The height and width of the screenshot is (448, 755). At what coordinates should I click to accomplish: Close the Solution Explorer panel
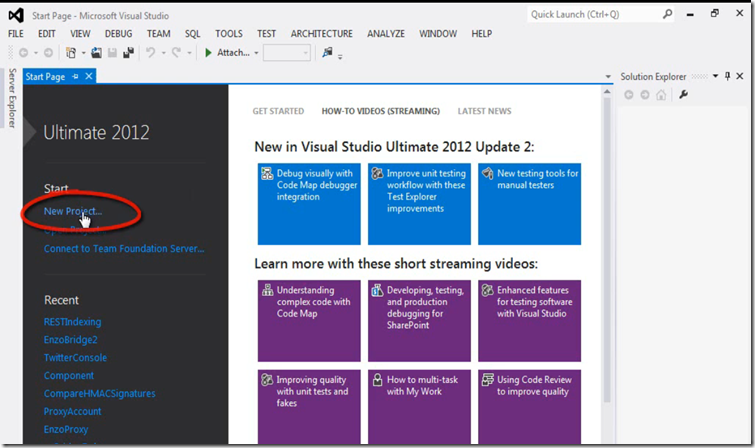740,76
